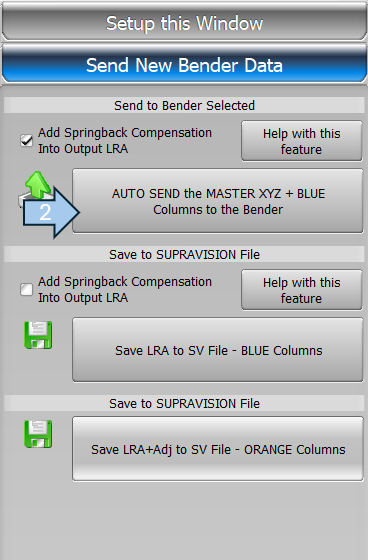Click the first Save to SUPRAVISION File label
Screen dimensions: 368x560
coord(184,254)
